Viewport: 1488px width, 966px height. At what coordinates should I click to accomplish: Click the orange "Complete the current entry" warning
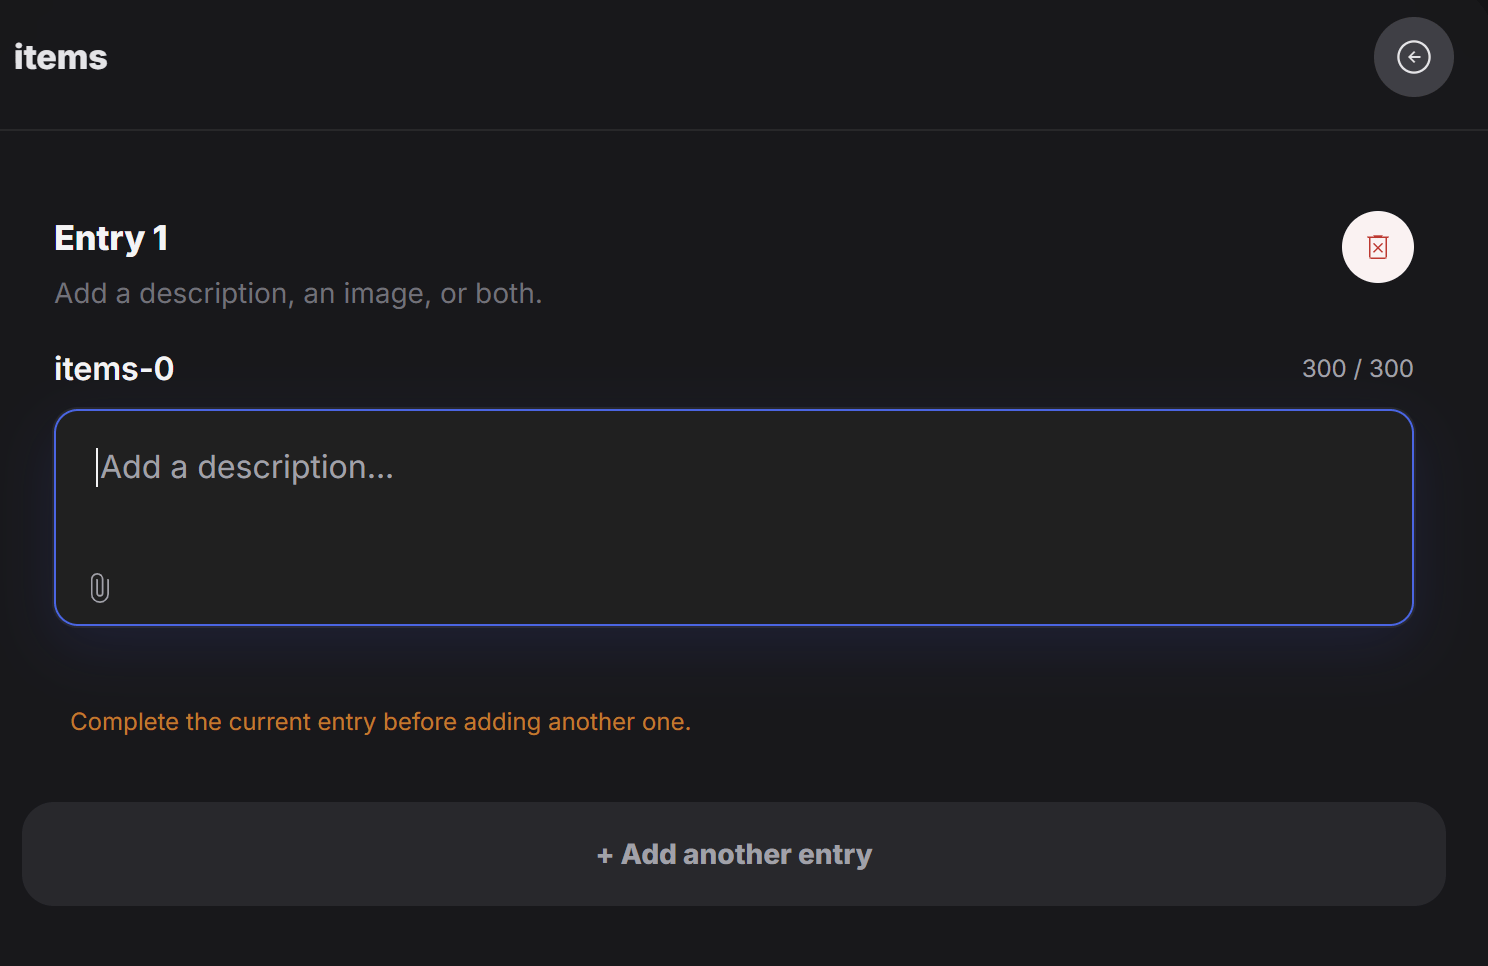tap(380, 722)
